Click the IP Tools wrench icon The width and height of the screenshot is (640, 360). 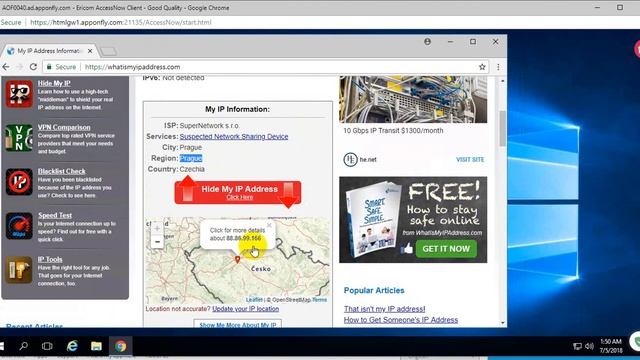click(19, 270)
